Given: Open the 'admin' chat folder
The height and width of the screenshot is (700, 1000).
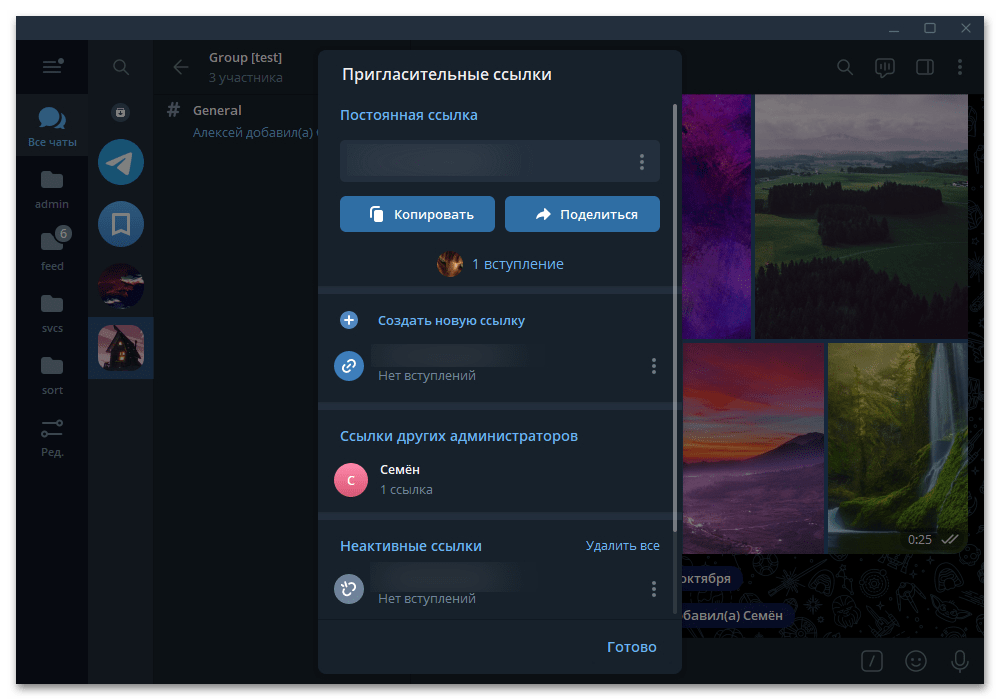Looking at the screenshot, I should (52, 189).
